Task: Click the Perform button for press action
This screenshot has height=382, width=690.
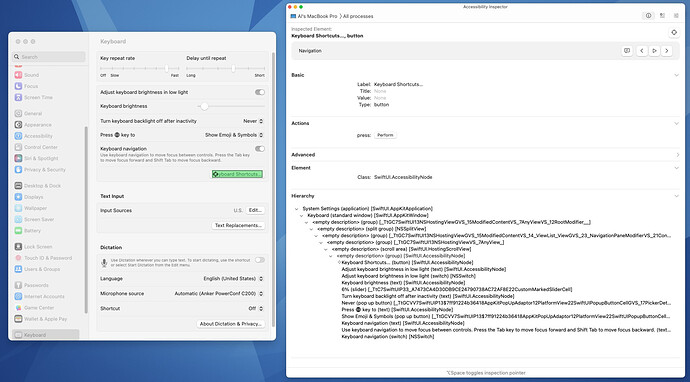Action: coord(385,135)
